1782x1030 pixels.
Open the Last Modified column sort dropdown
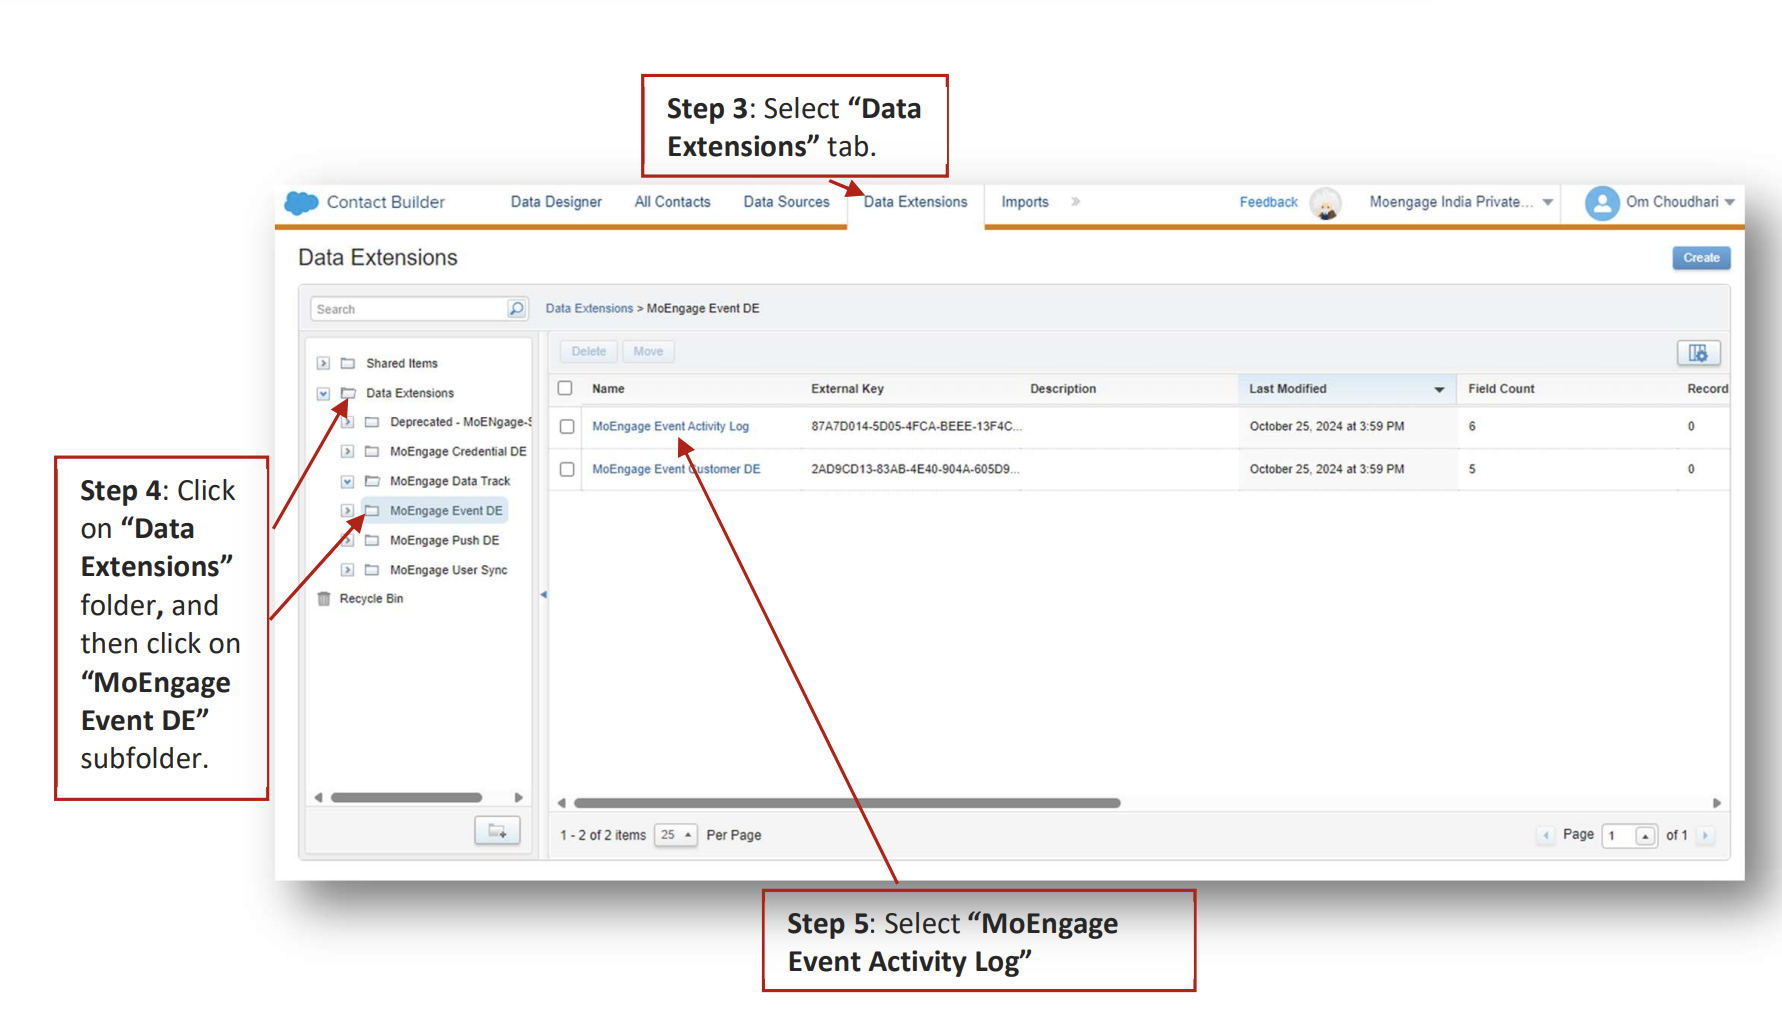pyautogui.click(x=1439, y=389)
